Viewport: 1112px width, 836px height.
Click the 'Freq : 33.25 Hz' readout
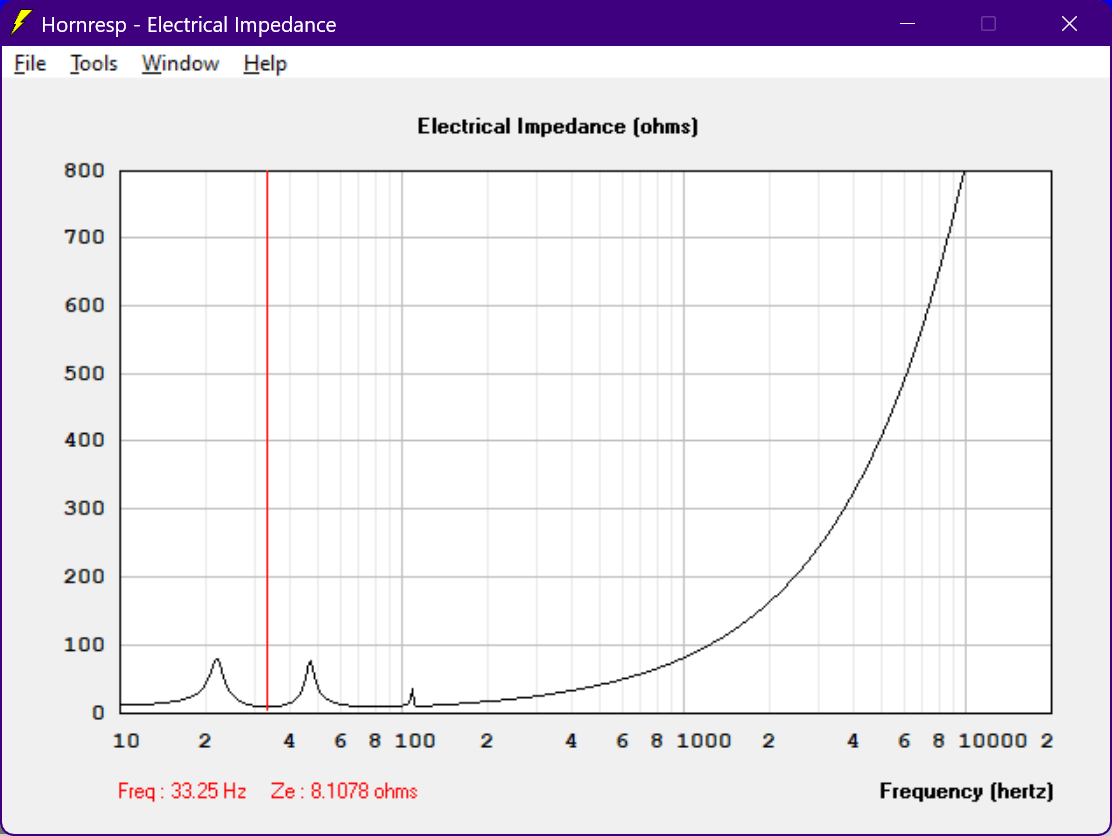coord(182,791)
